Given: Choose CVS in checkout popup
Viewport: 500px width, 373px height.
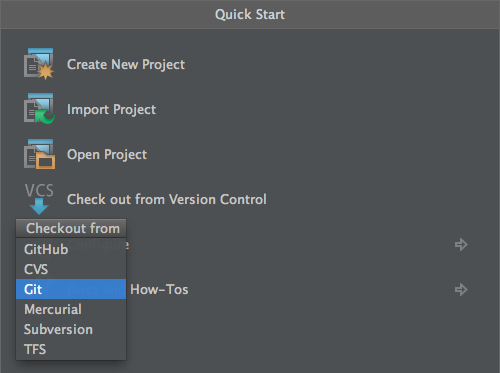Looking at the screenshot, I should [71, 269].
